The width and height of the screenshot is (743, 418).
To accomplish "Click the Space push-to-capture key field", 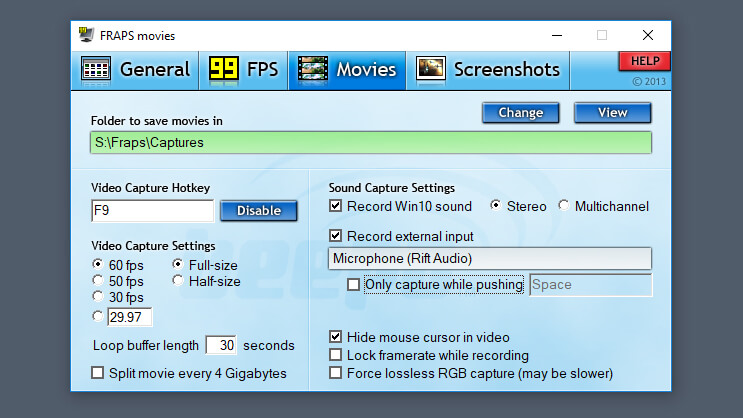I will (590, 284).
